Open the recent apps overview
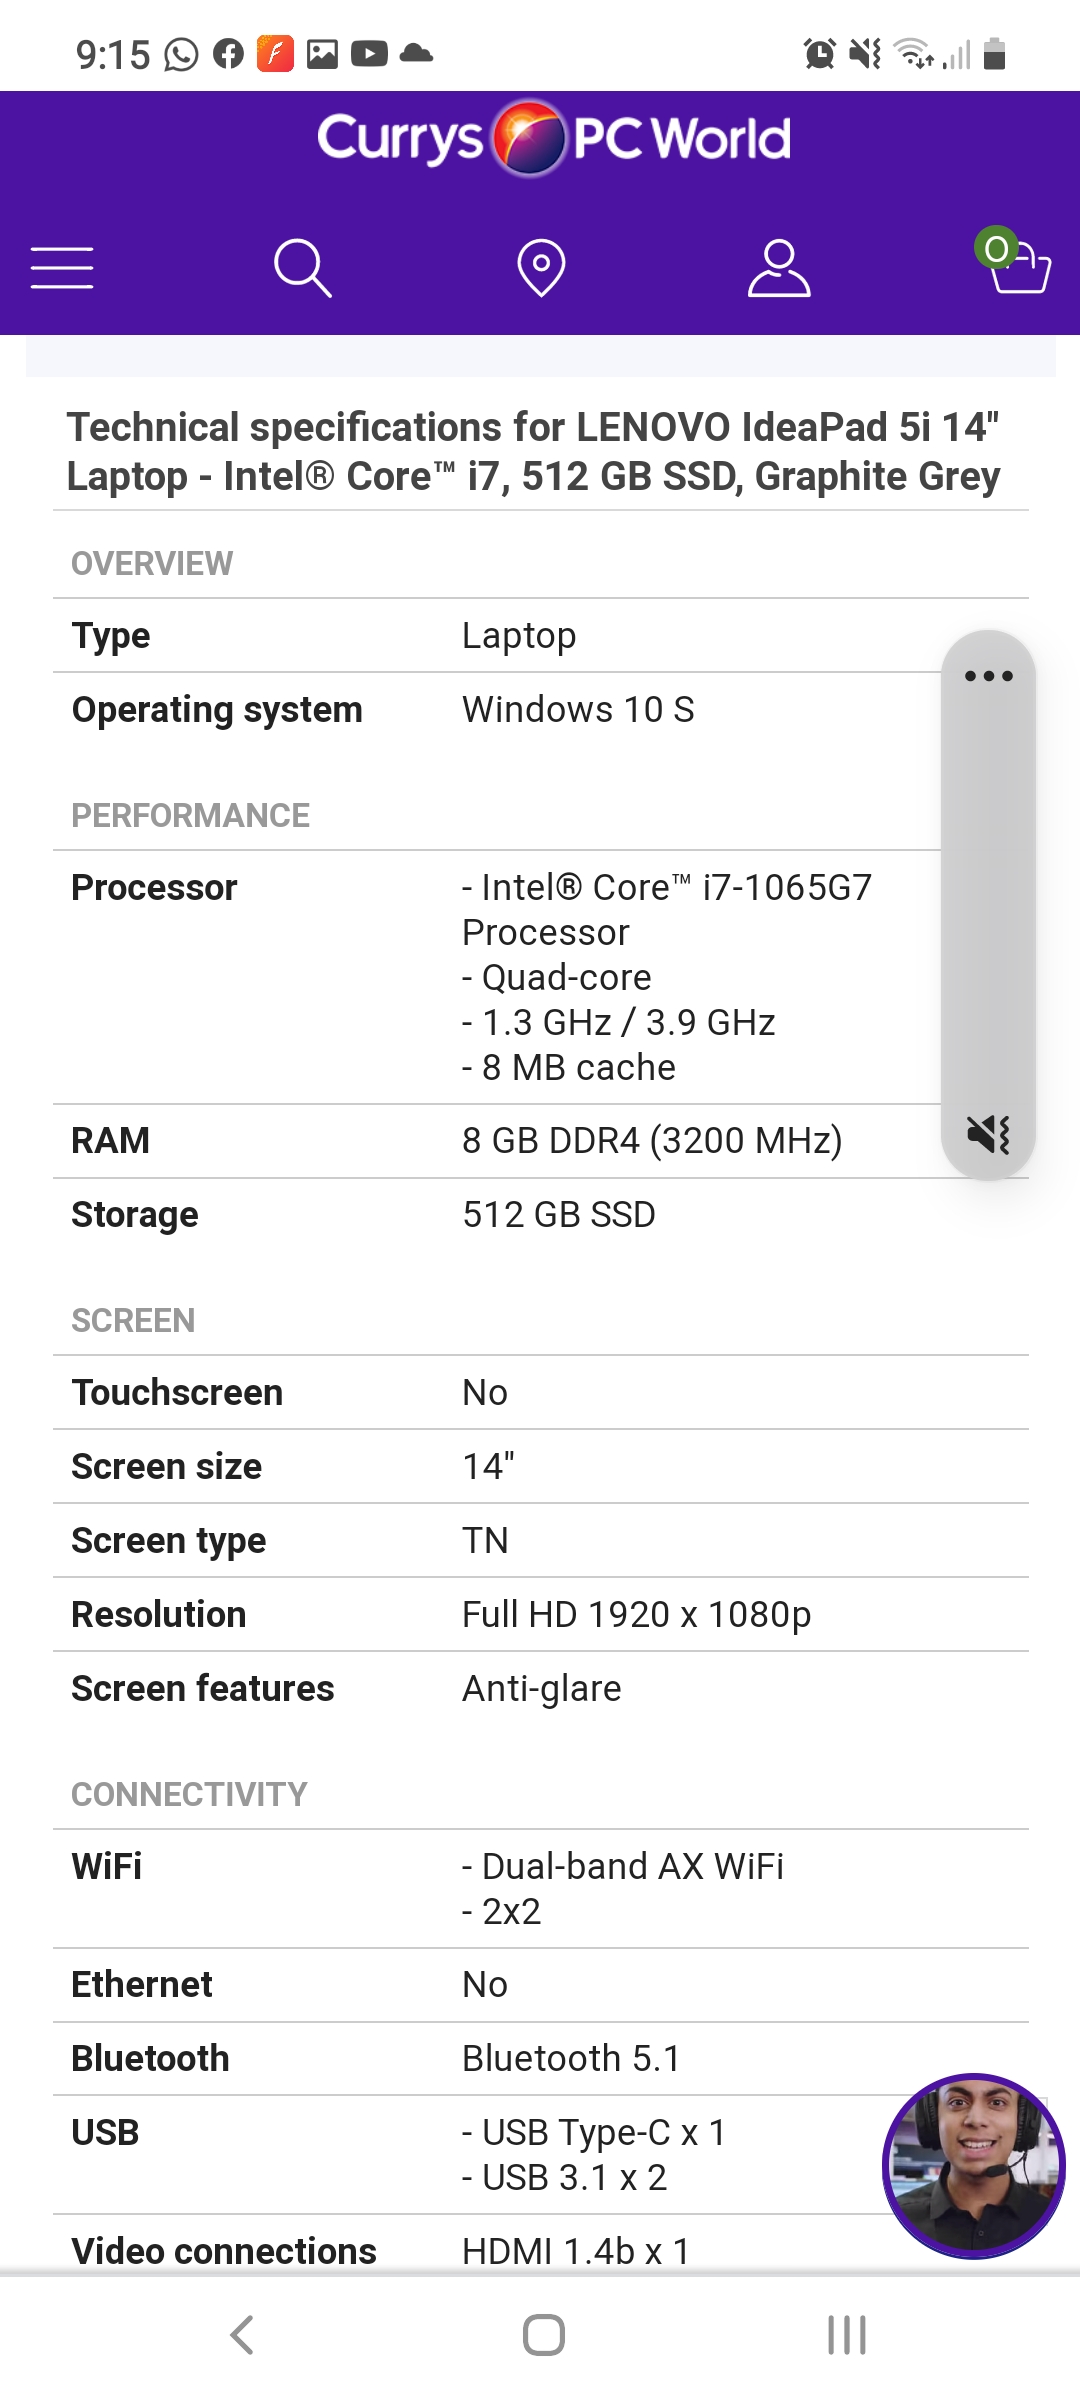1080x2400 pixels. (x=846, y=2335)
